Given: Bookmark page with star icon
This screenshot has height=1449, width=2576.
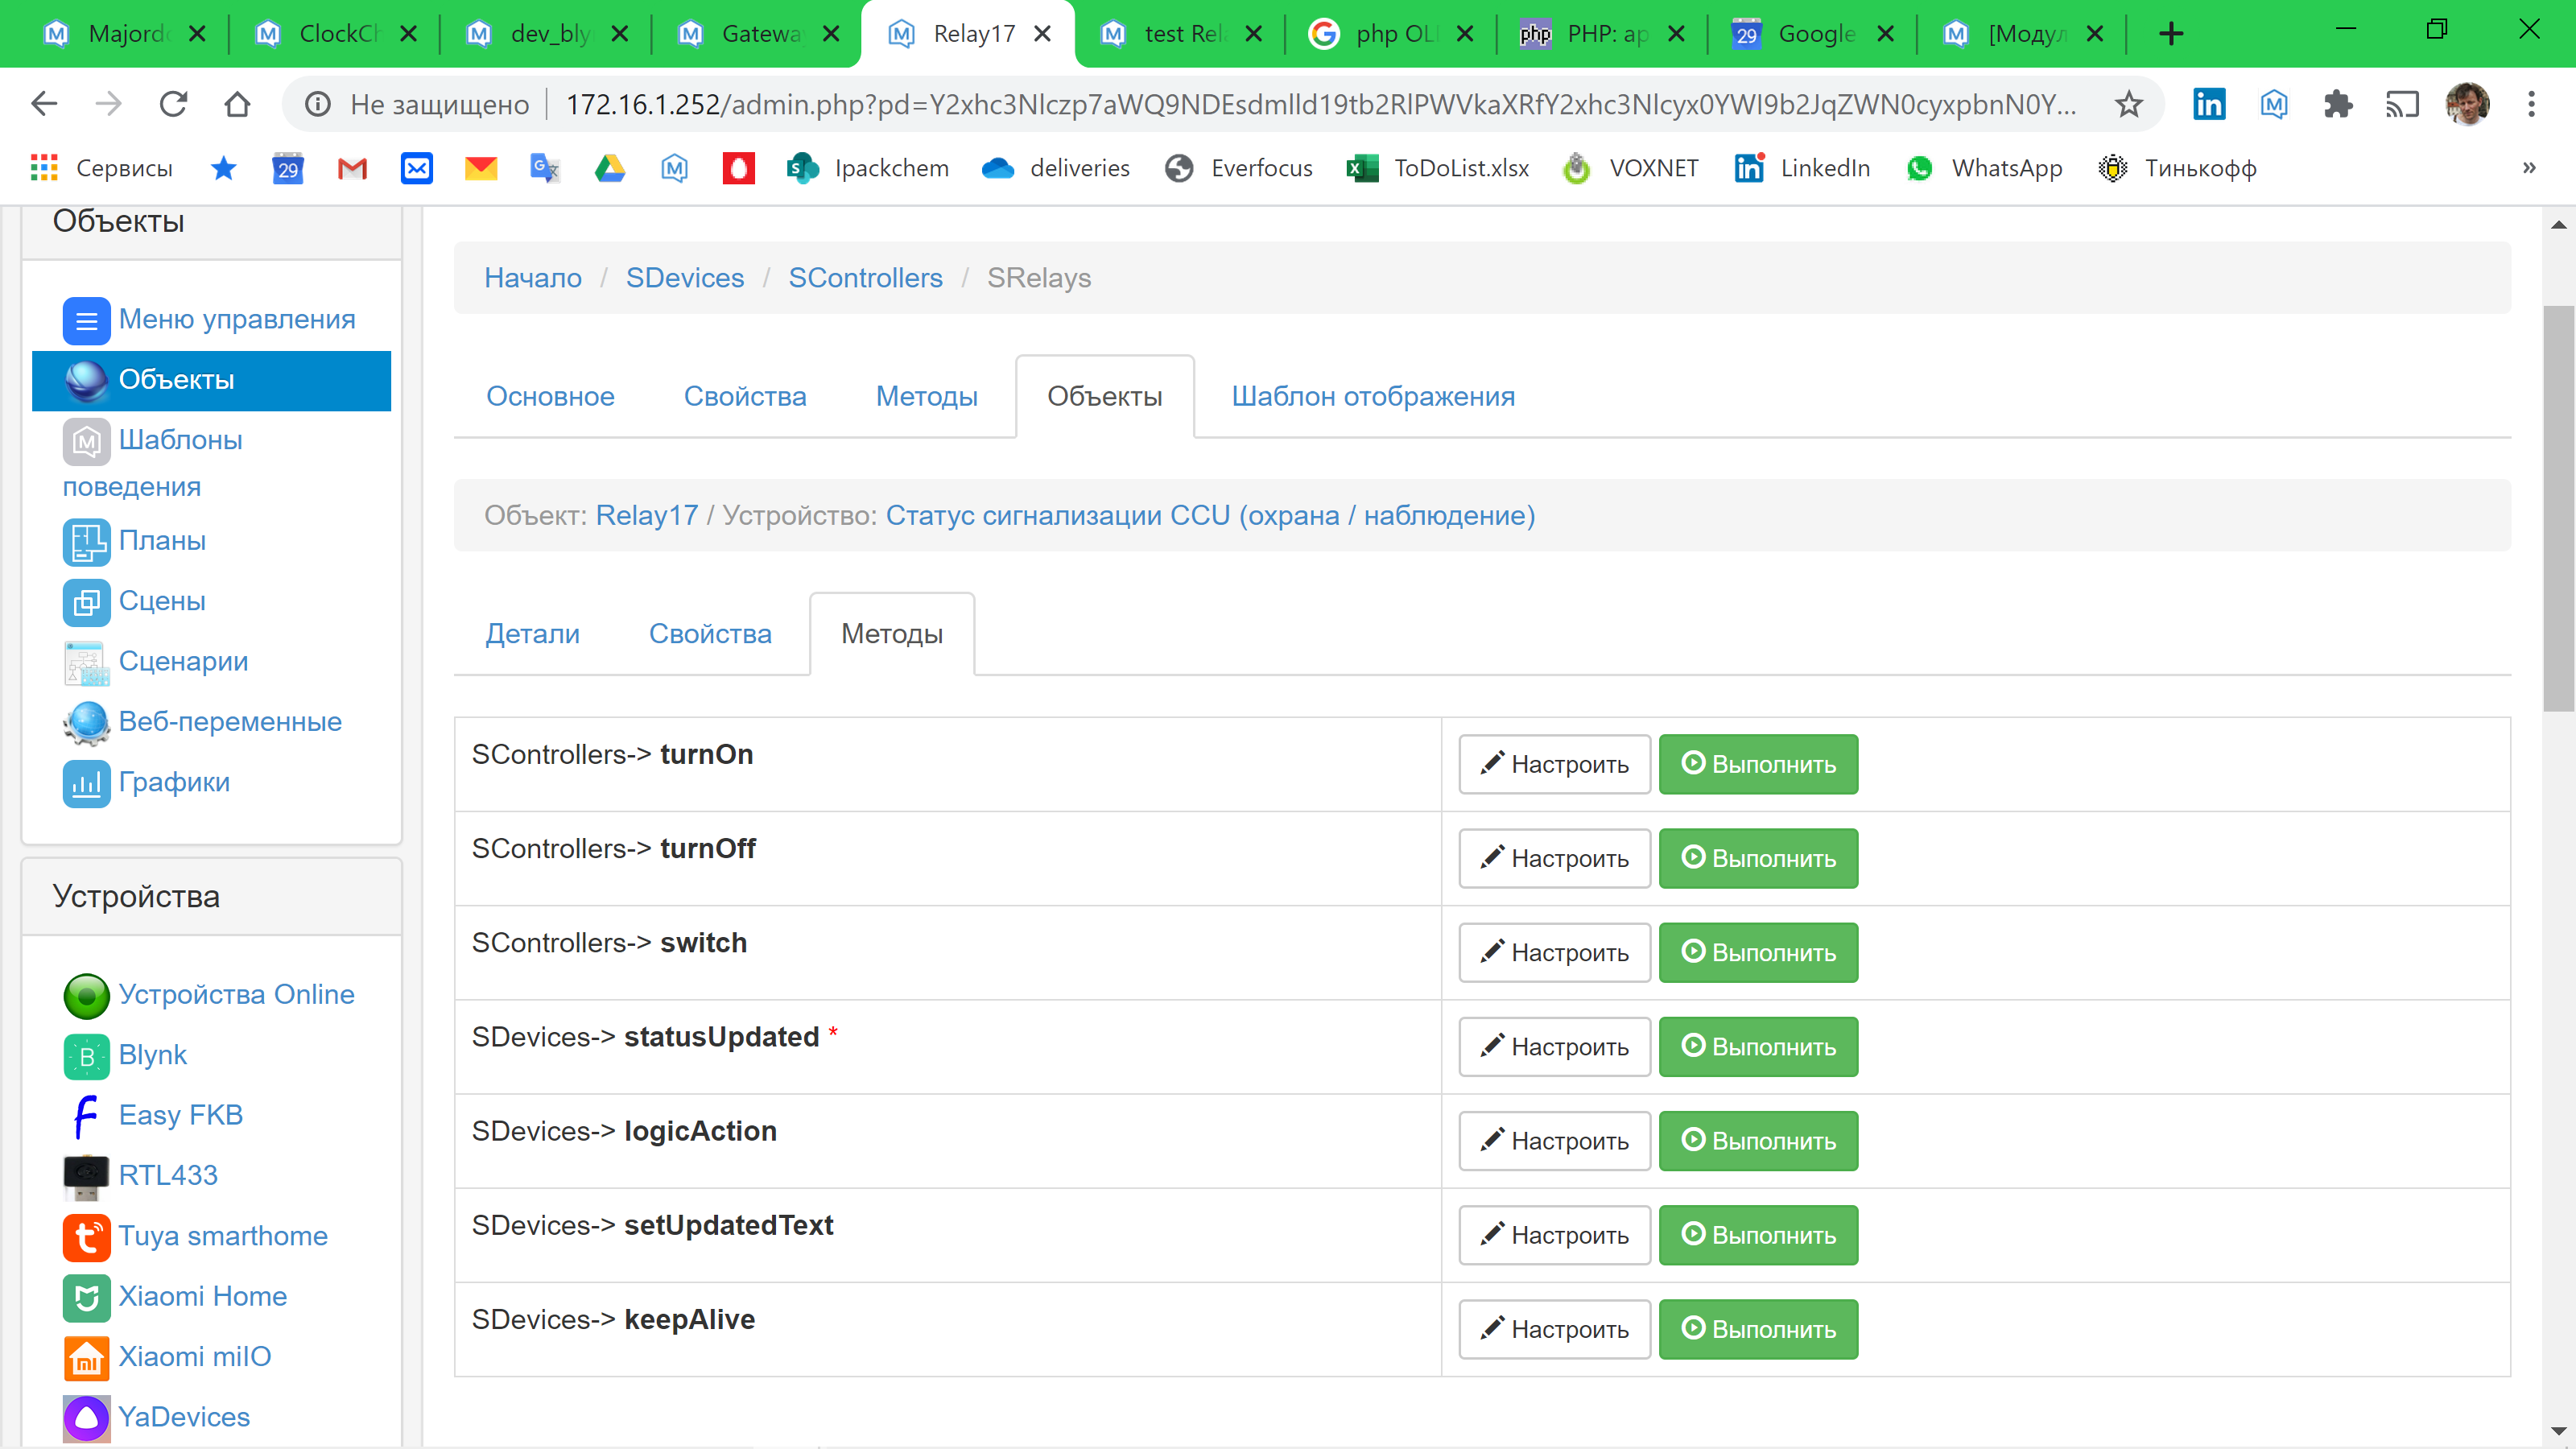Looking at the screenshot, I should (x=2128, y=104).
